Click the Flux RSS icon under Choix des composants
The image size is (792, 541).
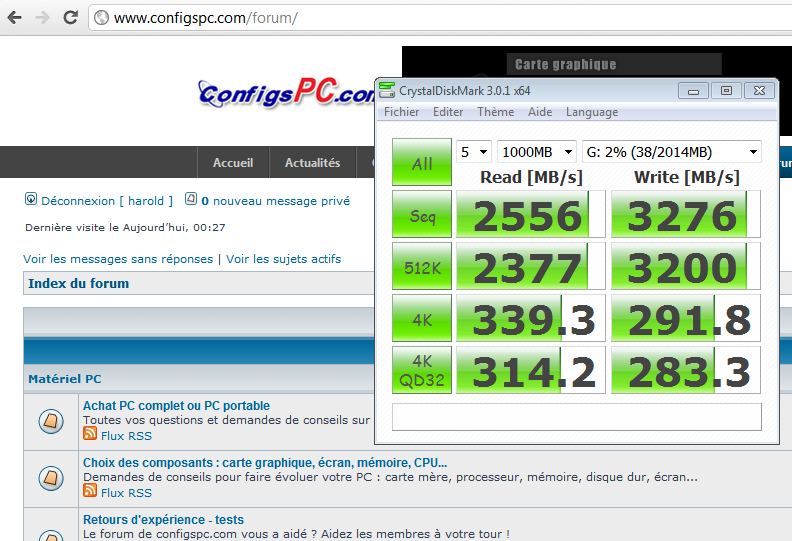(90, 492)
